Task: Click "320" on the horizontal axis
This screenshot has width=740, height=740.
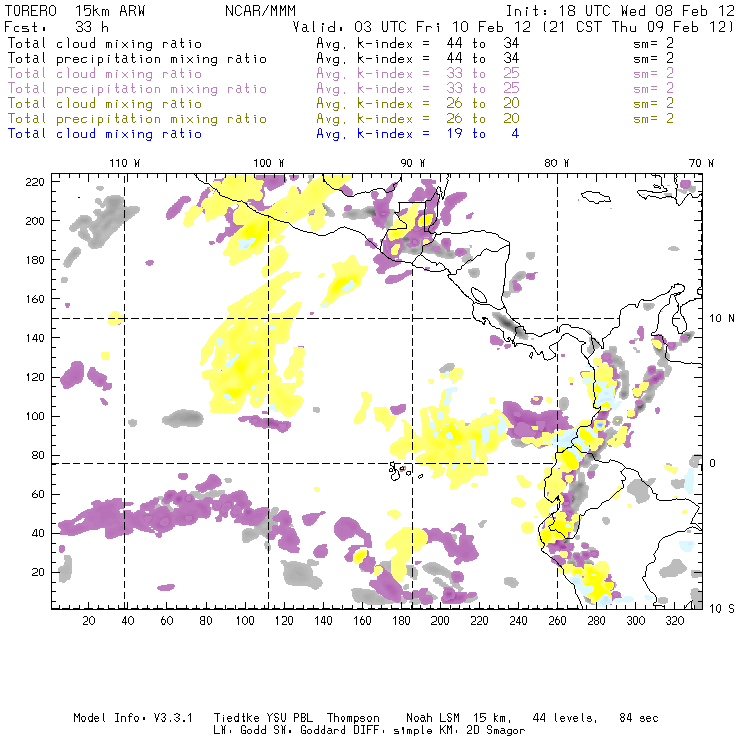Action: [x=674, y=621]
